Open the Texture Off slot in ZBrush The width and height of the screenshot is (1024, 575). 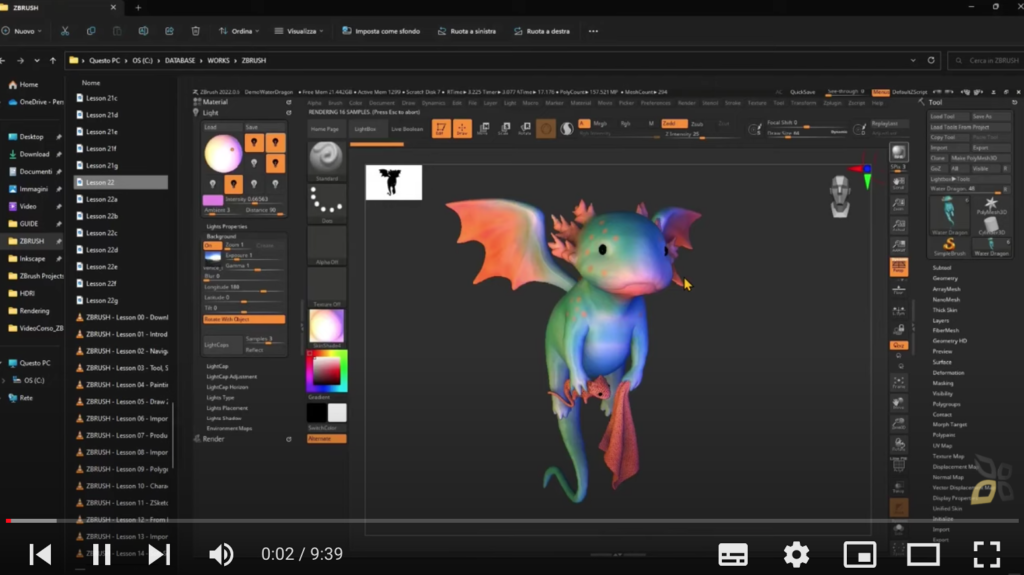(x=327, y=288)
